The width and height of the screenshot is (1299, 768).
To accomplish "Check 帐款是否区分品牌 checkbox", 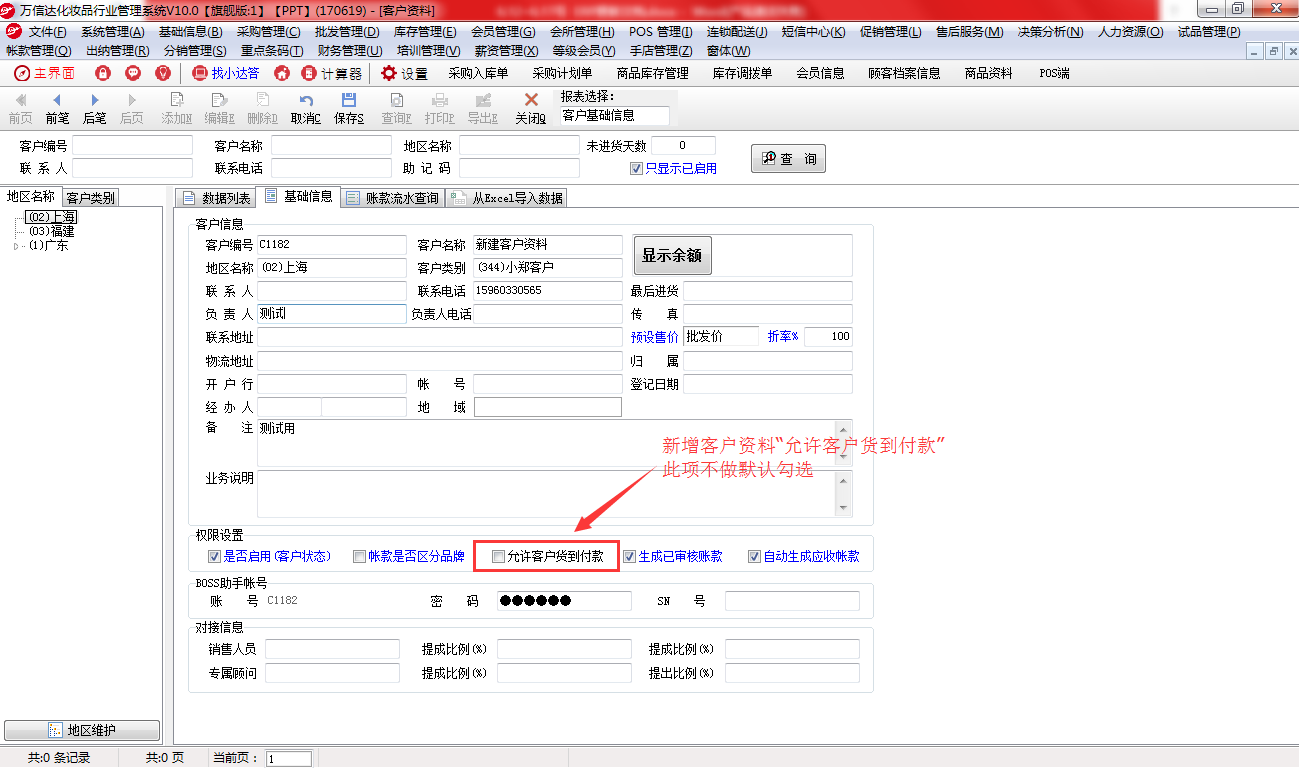I will point(359,556).
